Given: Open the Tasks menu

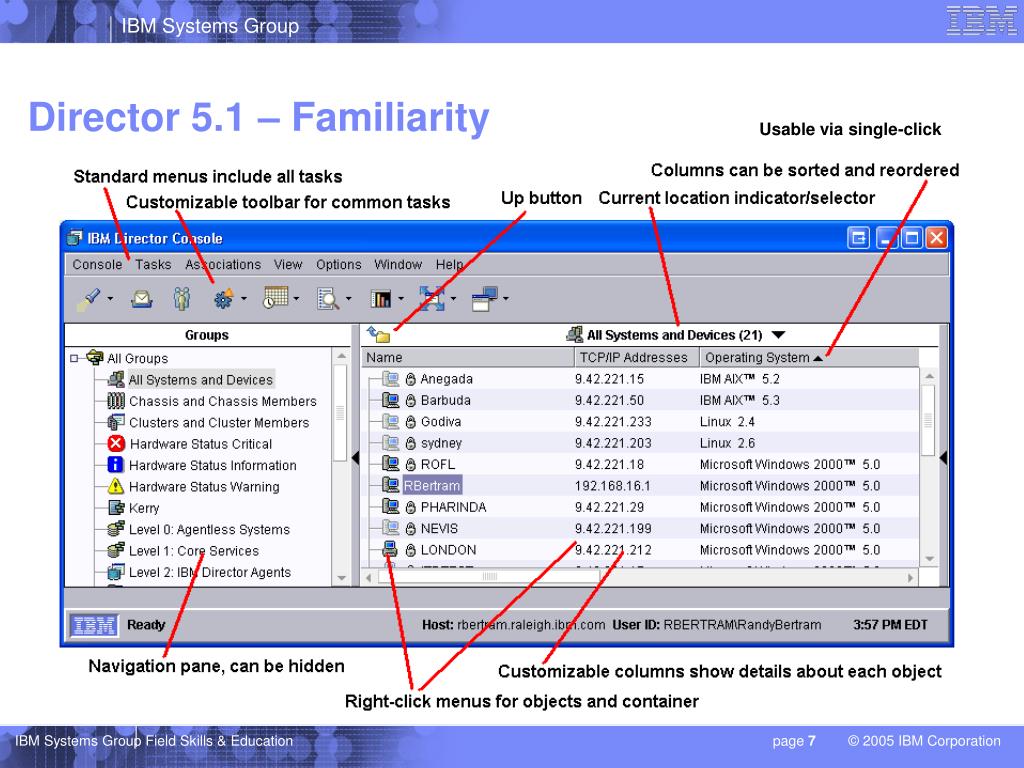Looking at the screenshot, I should tap(153, 264).
